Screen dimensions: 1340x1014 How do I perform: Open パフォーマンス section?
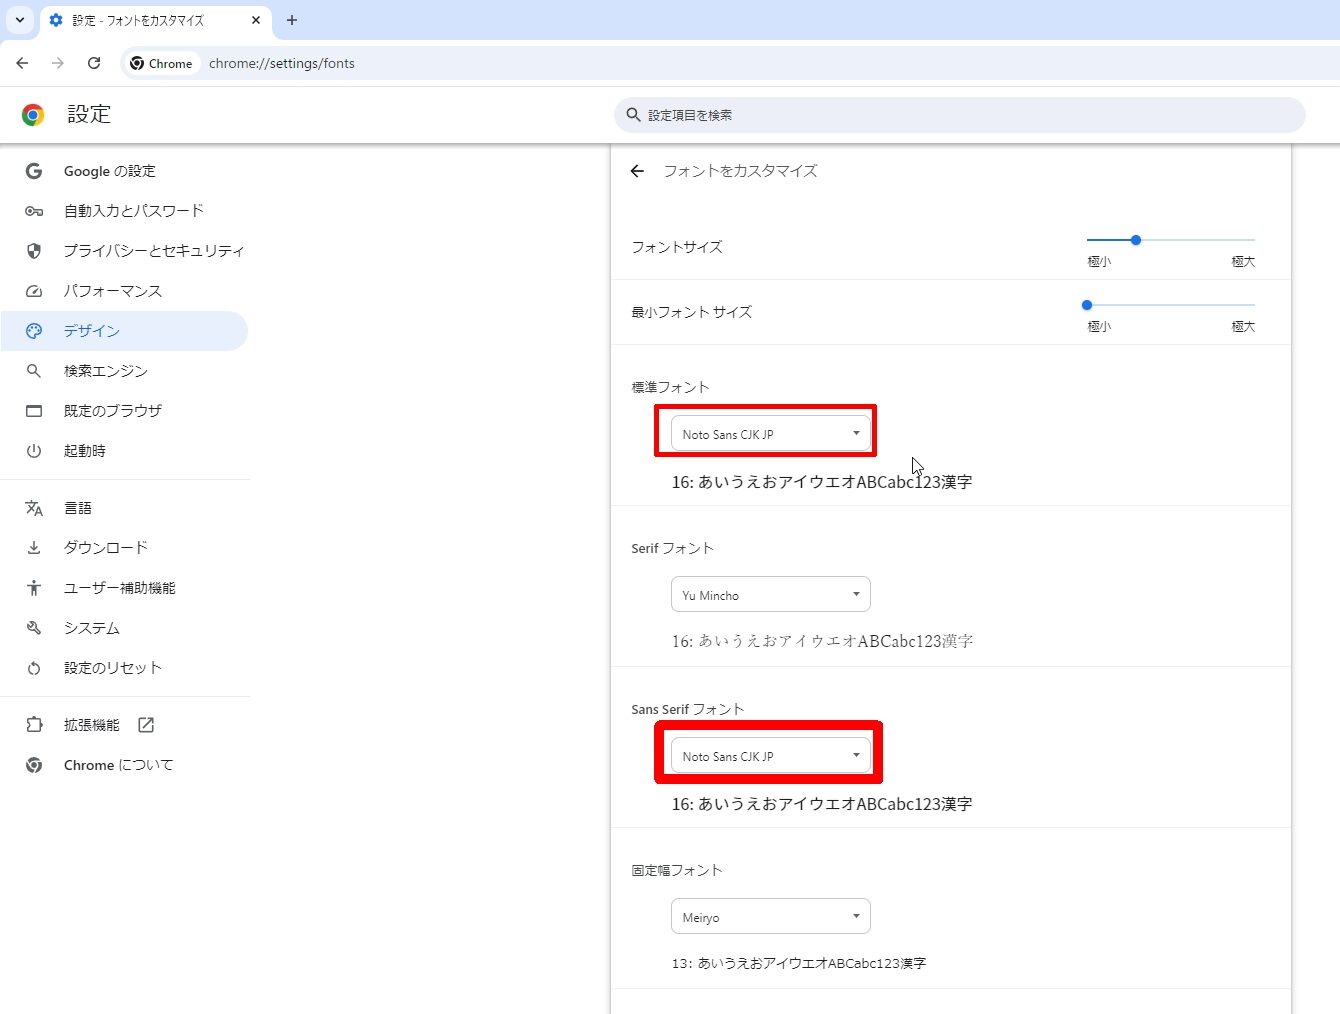pyautogui.click(x=124, y=291)
